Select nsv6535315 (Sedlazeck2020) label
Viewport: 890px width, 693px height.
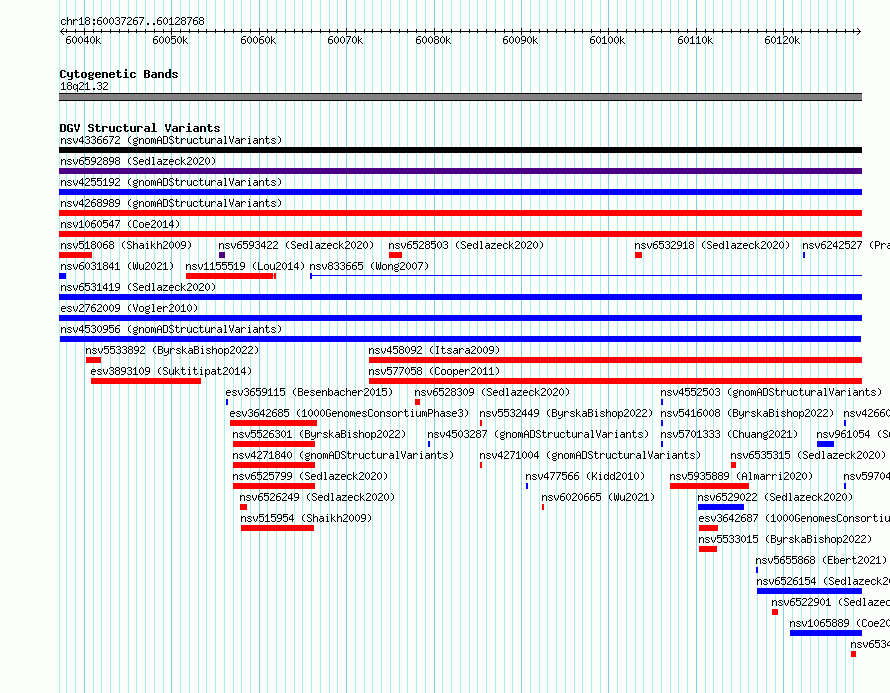808,455
